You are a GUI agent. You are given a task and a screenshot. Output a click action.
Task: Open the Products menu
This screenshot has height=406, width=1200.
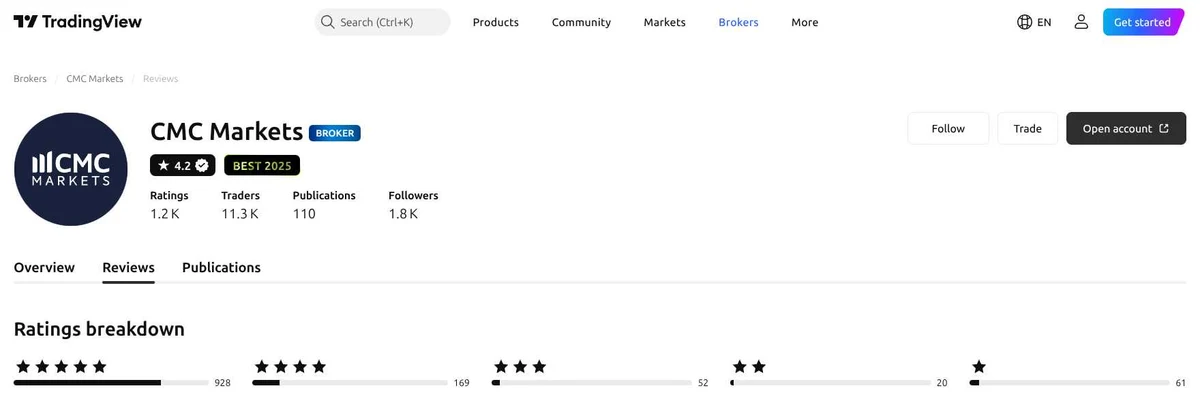pos(496,22)
